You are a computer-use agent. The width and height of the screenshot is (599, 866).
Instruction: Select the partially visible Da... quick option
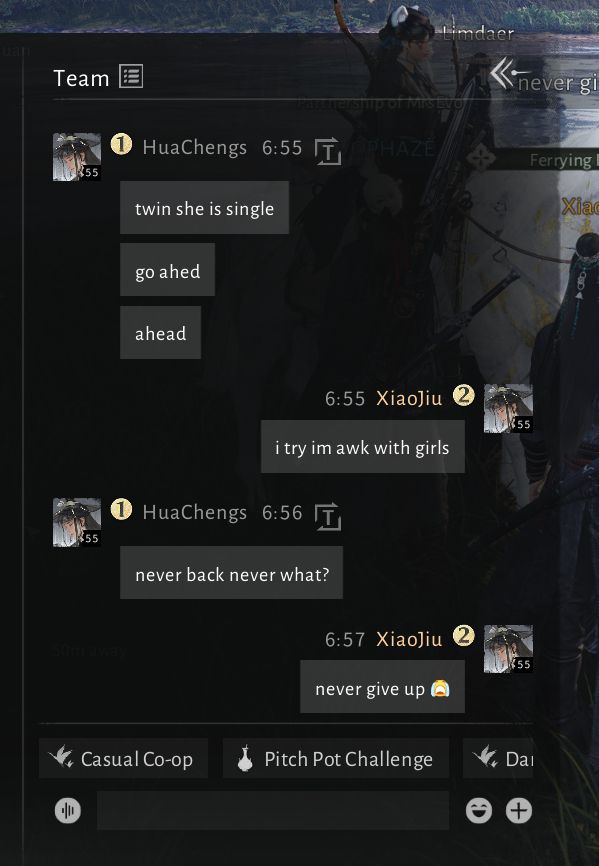tap(498, 758)
